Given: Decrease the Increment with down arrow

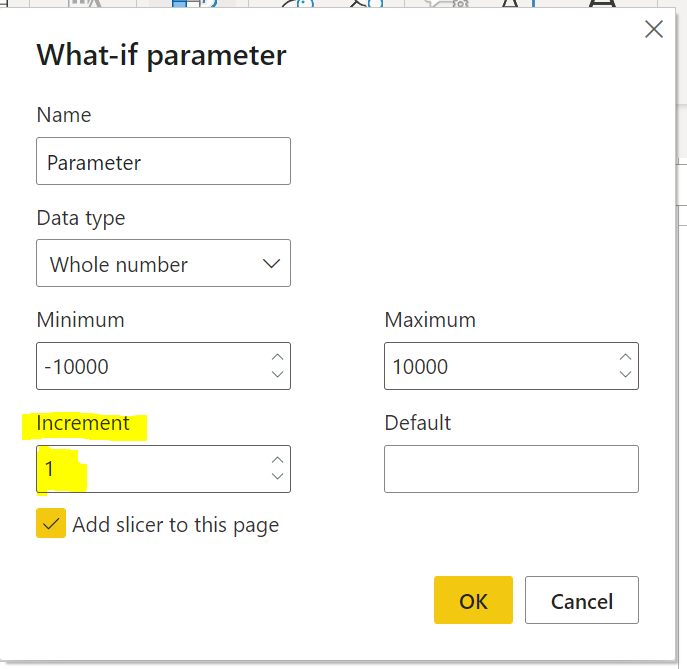Looking at the screenshot, I should pyautogui.click(x=277, y=476).
